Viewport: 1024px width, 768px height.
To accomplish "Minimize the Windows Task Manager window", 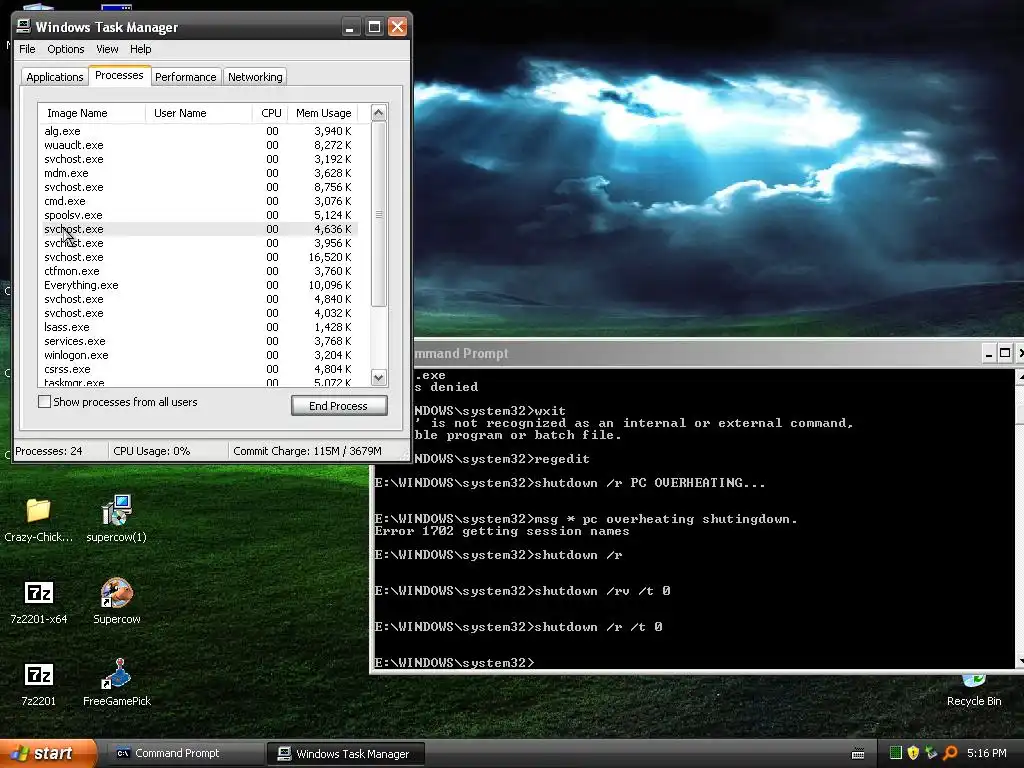I will point(351,27).
